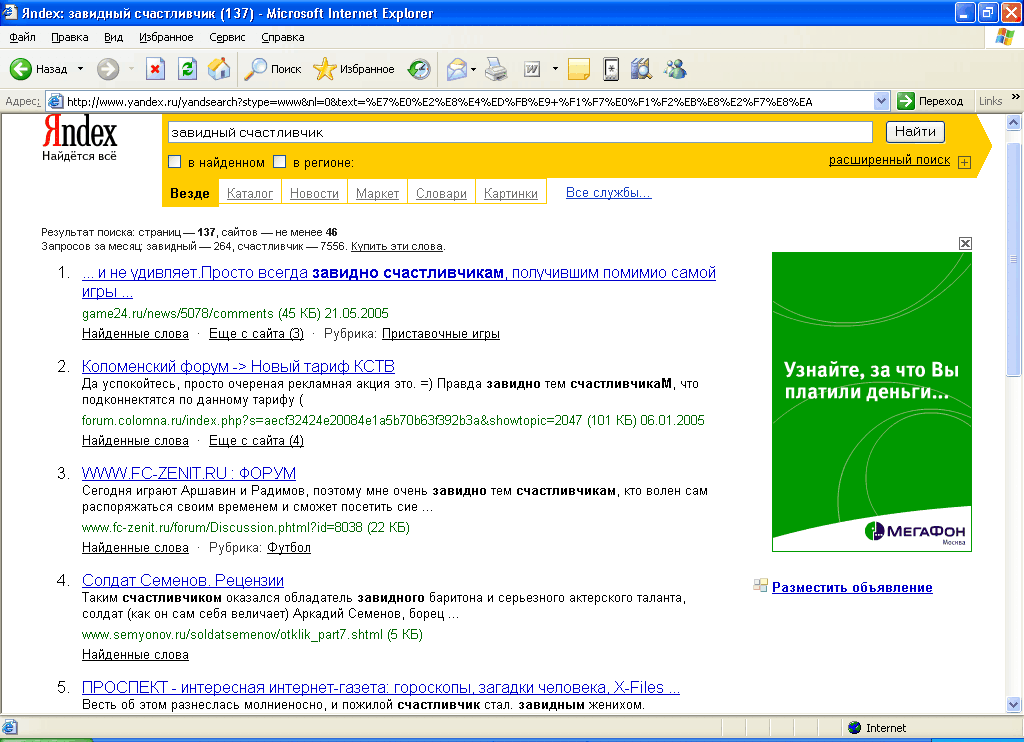Screen dimensions: 1024x742
Task: Launch the Messenger people icon
Action: (675, 69)
